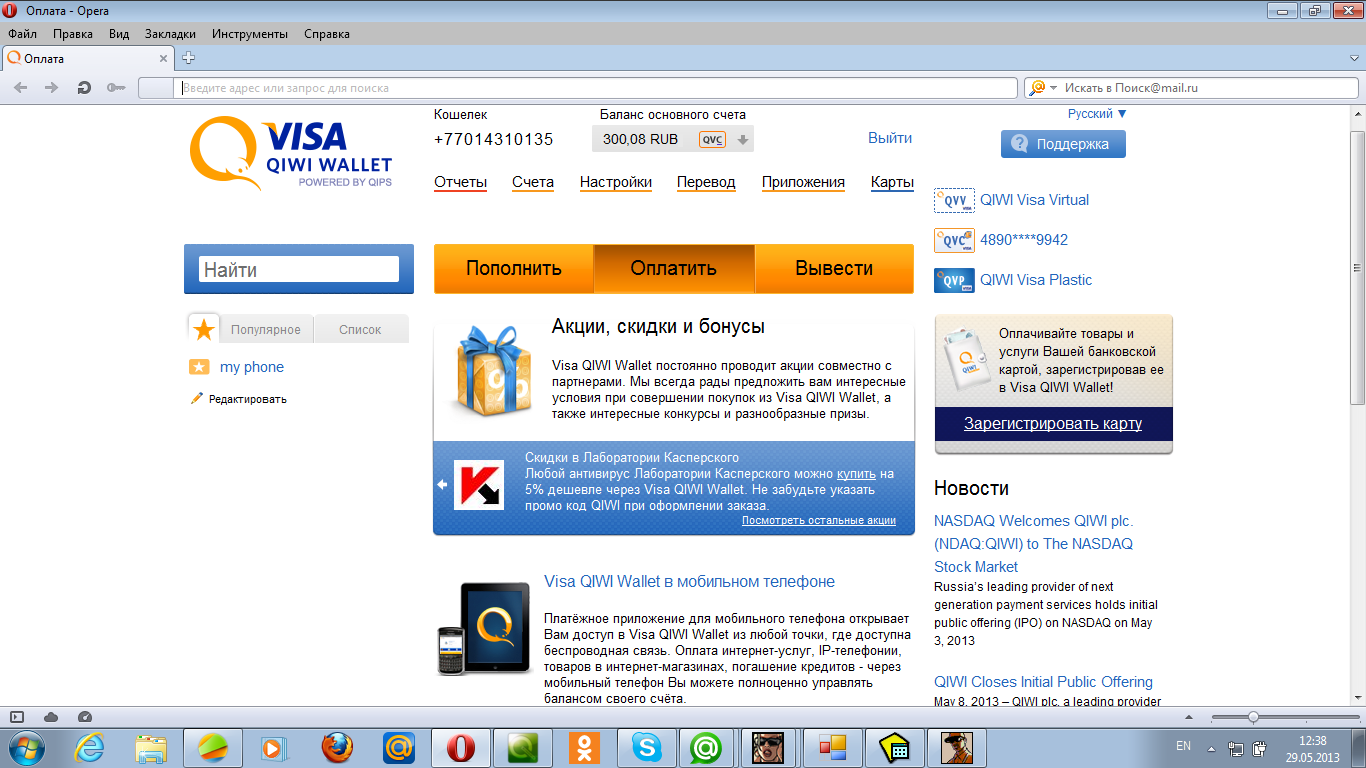Go forward with the browser forward arrow
This screenshot has width=1366, height=768.
click(x=52, y=88)
